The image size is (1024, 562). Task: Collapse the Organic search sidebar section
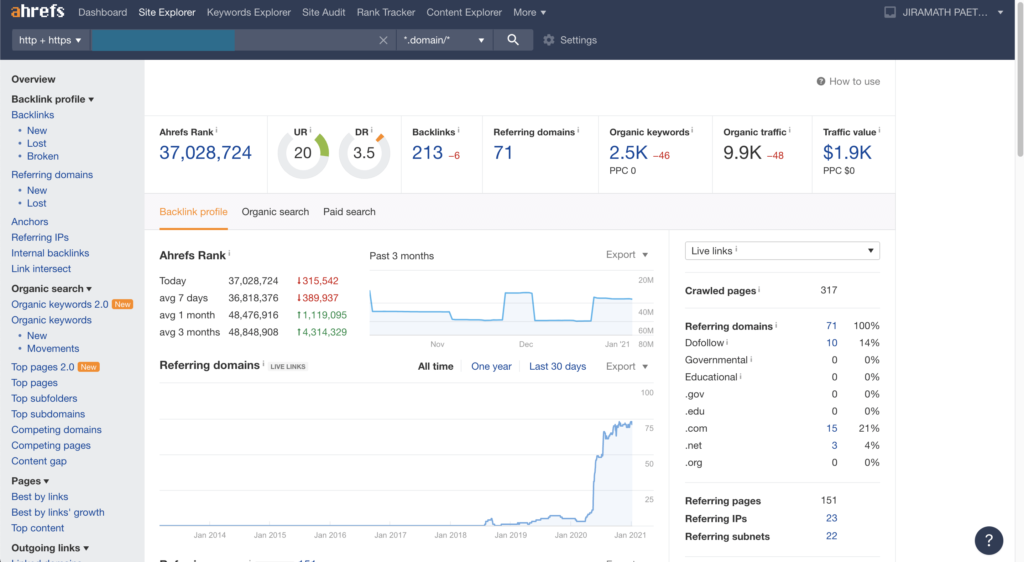[51, 289]
